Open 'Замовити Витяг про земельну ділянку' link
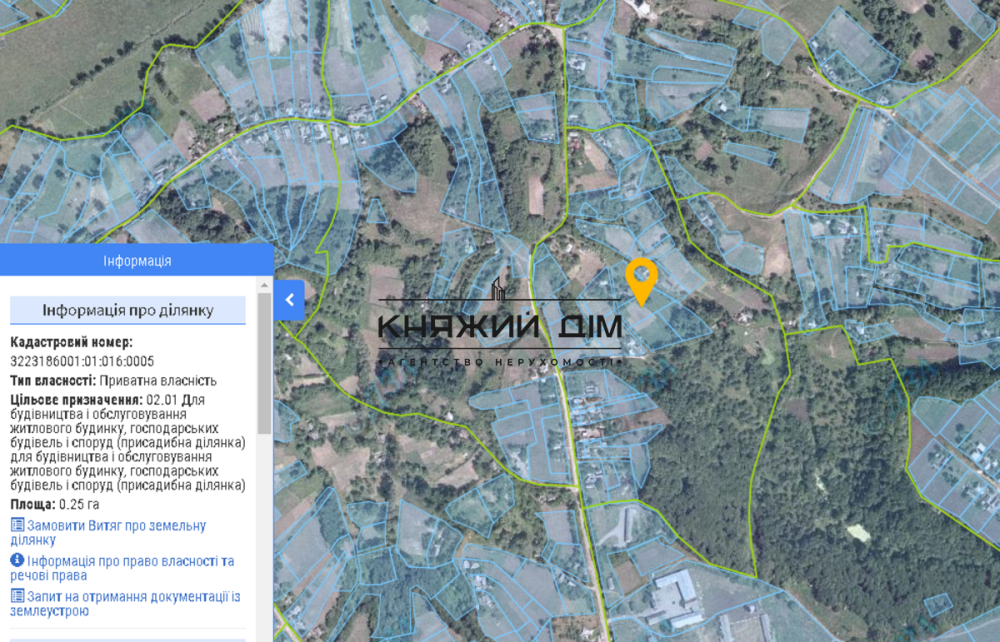Viewport: 1000px width, 642px height. click(x=115, y=532)
